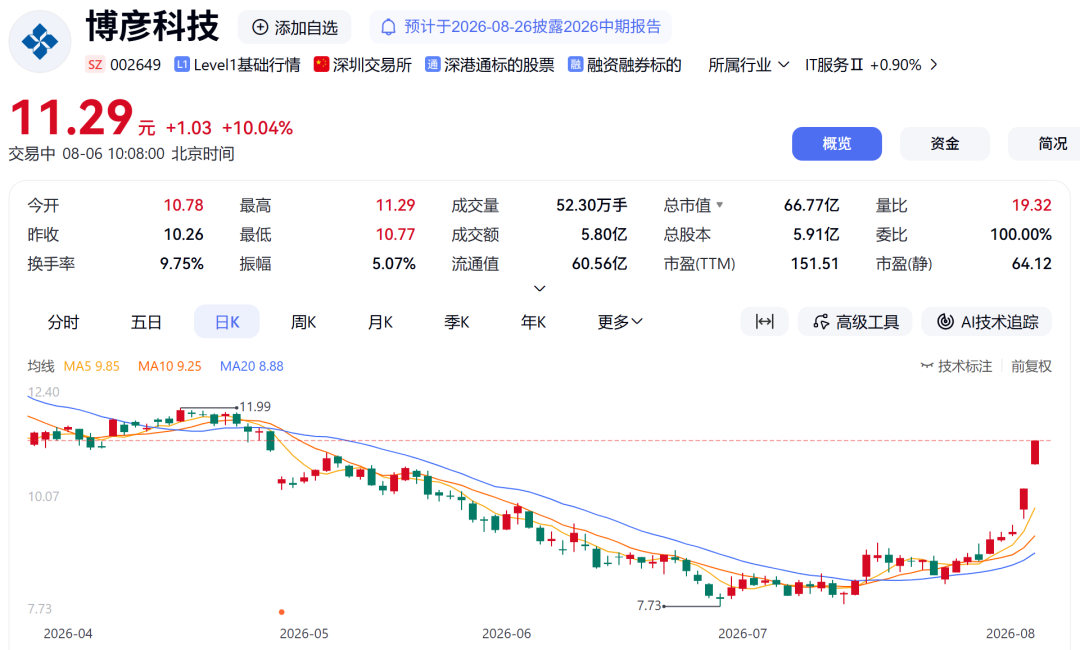
Task: Click the 最低 value 10.77
Action: click(x=395, y=235)
